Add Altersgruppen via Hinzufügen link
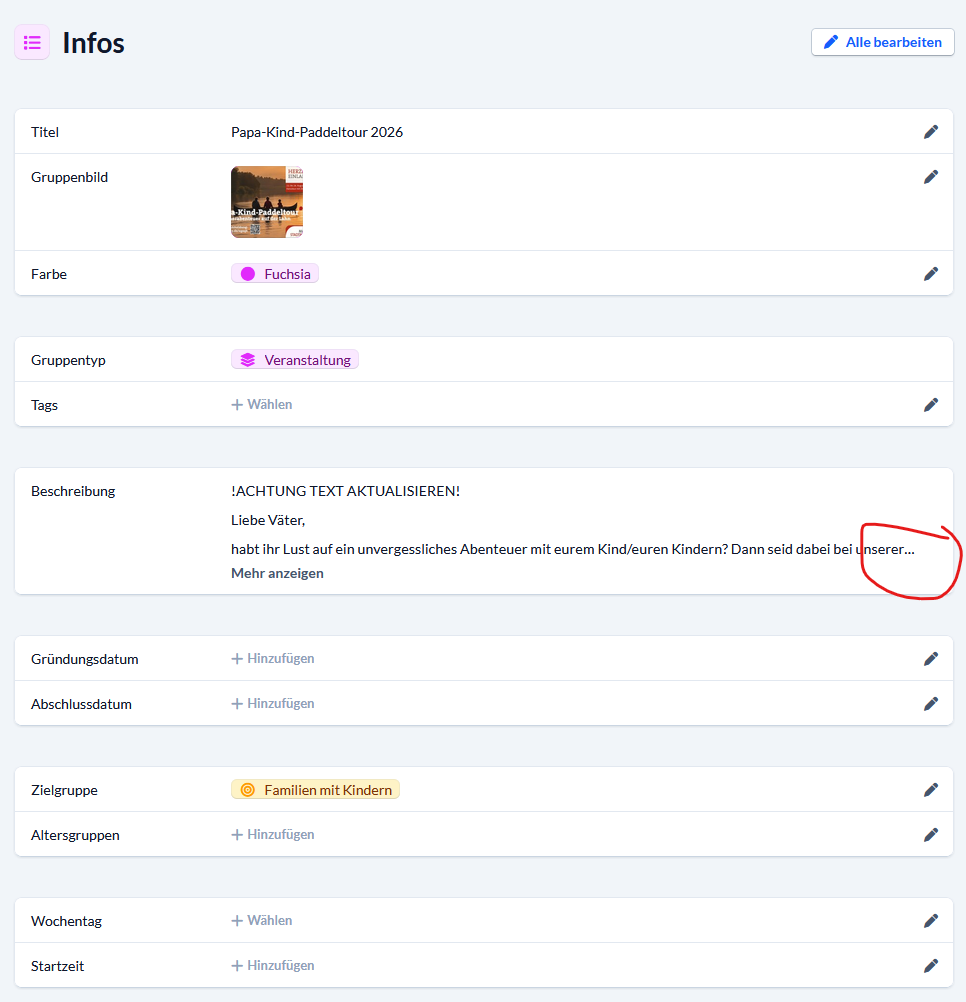 click(273, 835)
